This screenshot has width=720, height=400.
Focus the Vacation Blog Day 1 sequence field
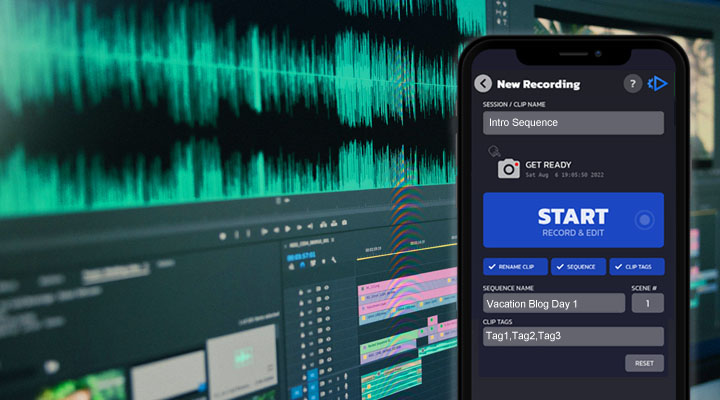(x=554, y=304)
